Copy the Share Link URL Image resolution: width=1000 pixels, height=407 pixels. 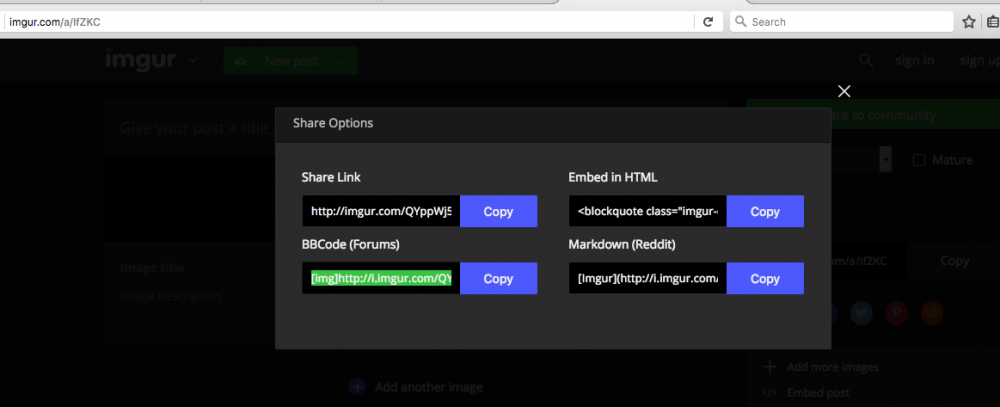(498, 212)
